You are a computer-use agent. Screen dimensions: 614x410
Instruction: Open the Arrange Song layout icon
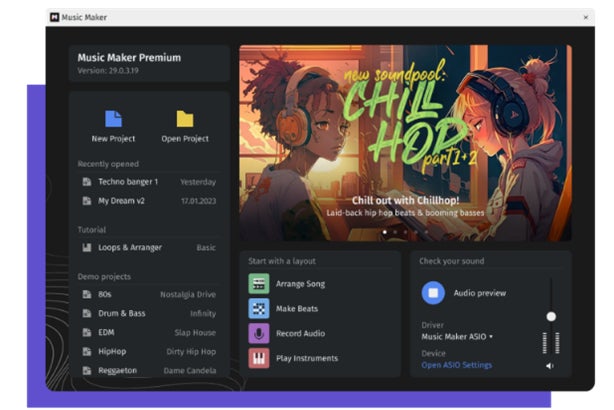(259, 284)
